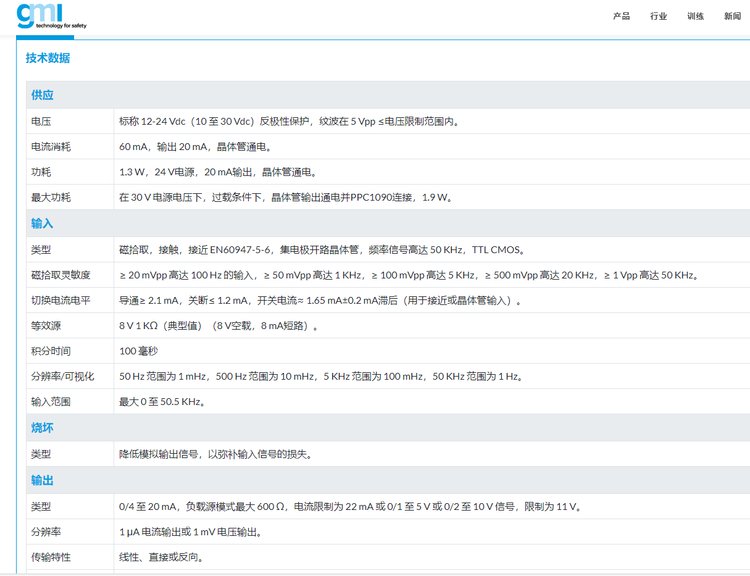Go to the 新闻 navigation item
The width and height of the screenshot is (750, 576).
732,16
